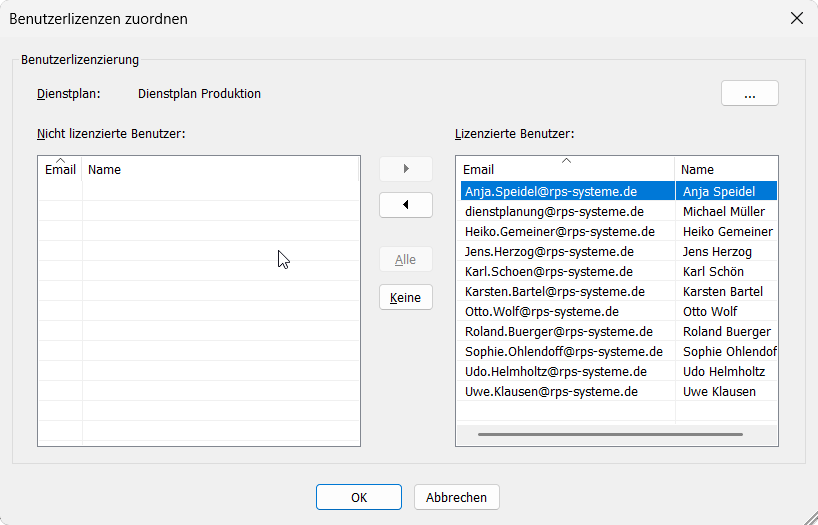Click the right arrow move button

click(406, 169)
